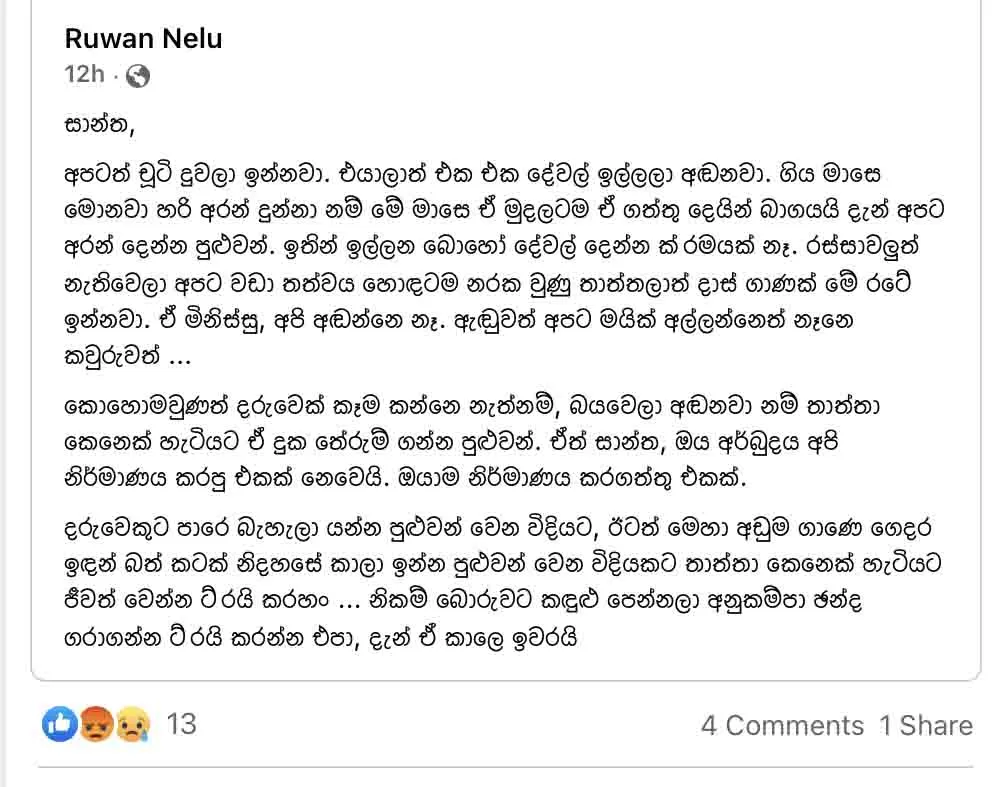Click last line ගරාගන්න ට්‍රයි කරන්න එපා

pos(321,637)
